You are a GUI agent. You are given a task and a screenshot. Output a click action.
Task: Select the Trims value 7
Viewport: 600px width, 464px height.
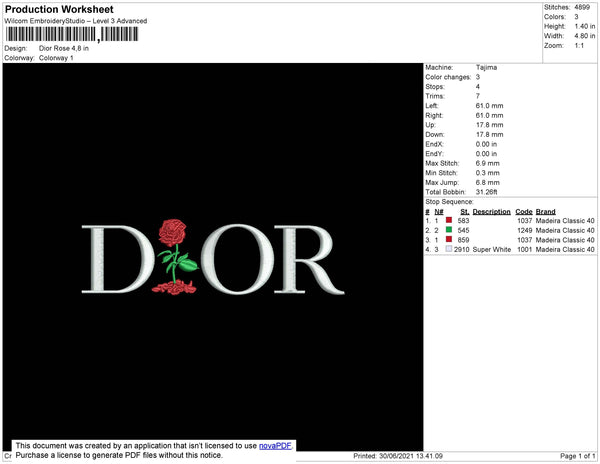point(478,96)
